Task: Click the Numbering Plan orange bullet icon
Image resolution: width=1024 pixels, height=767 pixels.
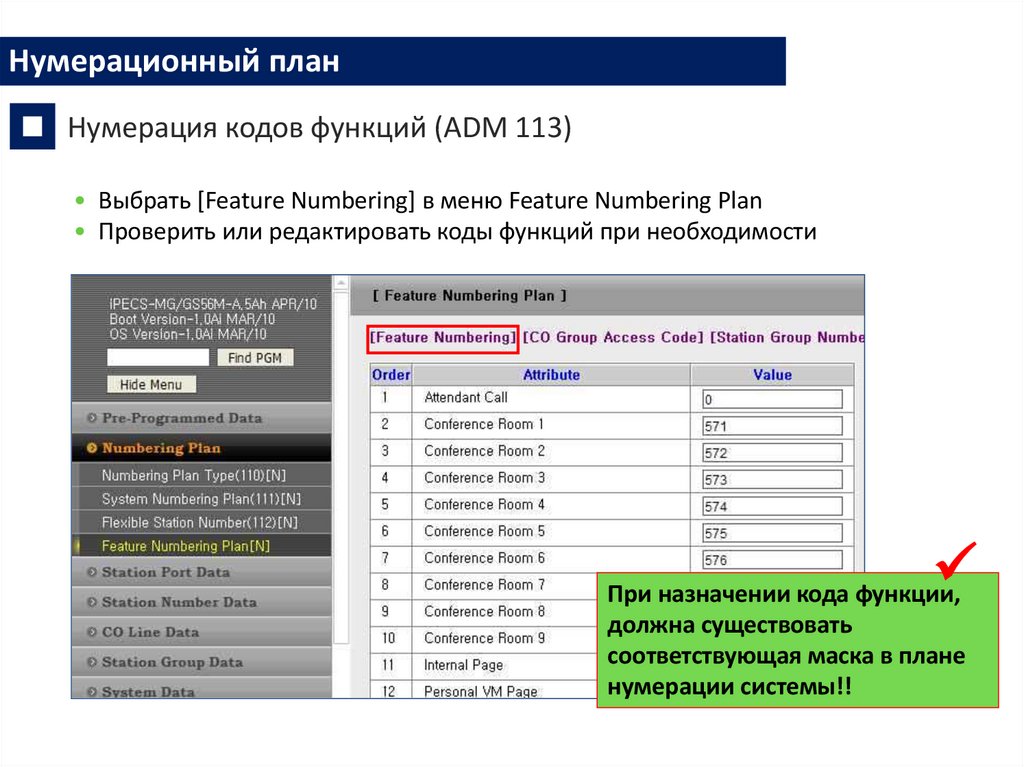Action: tap(92, 448)
